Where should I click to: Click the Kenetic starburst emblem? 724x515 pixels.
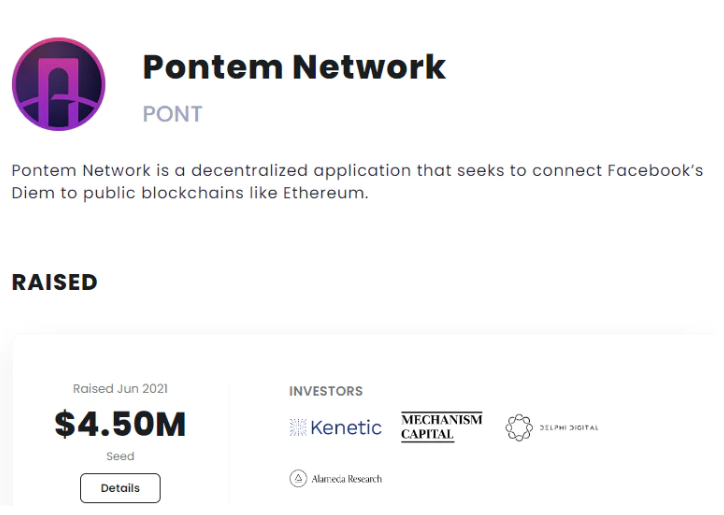click(x=298, y=427)
